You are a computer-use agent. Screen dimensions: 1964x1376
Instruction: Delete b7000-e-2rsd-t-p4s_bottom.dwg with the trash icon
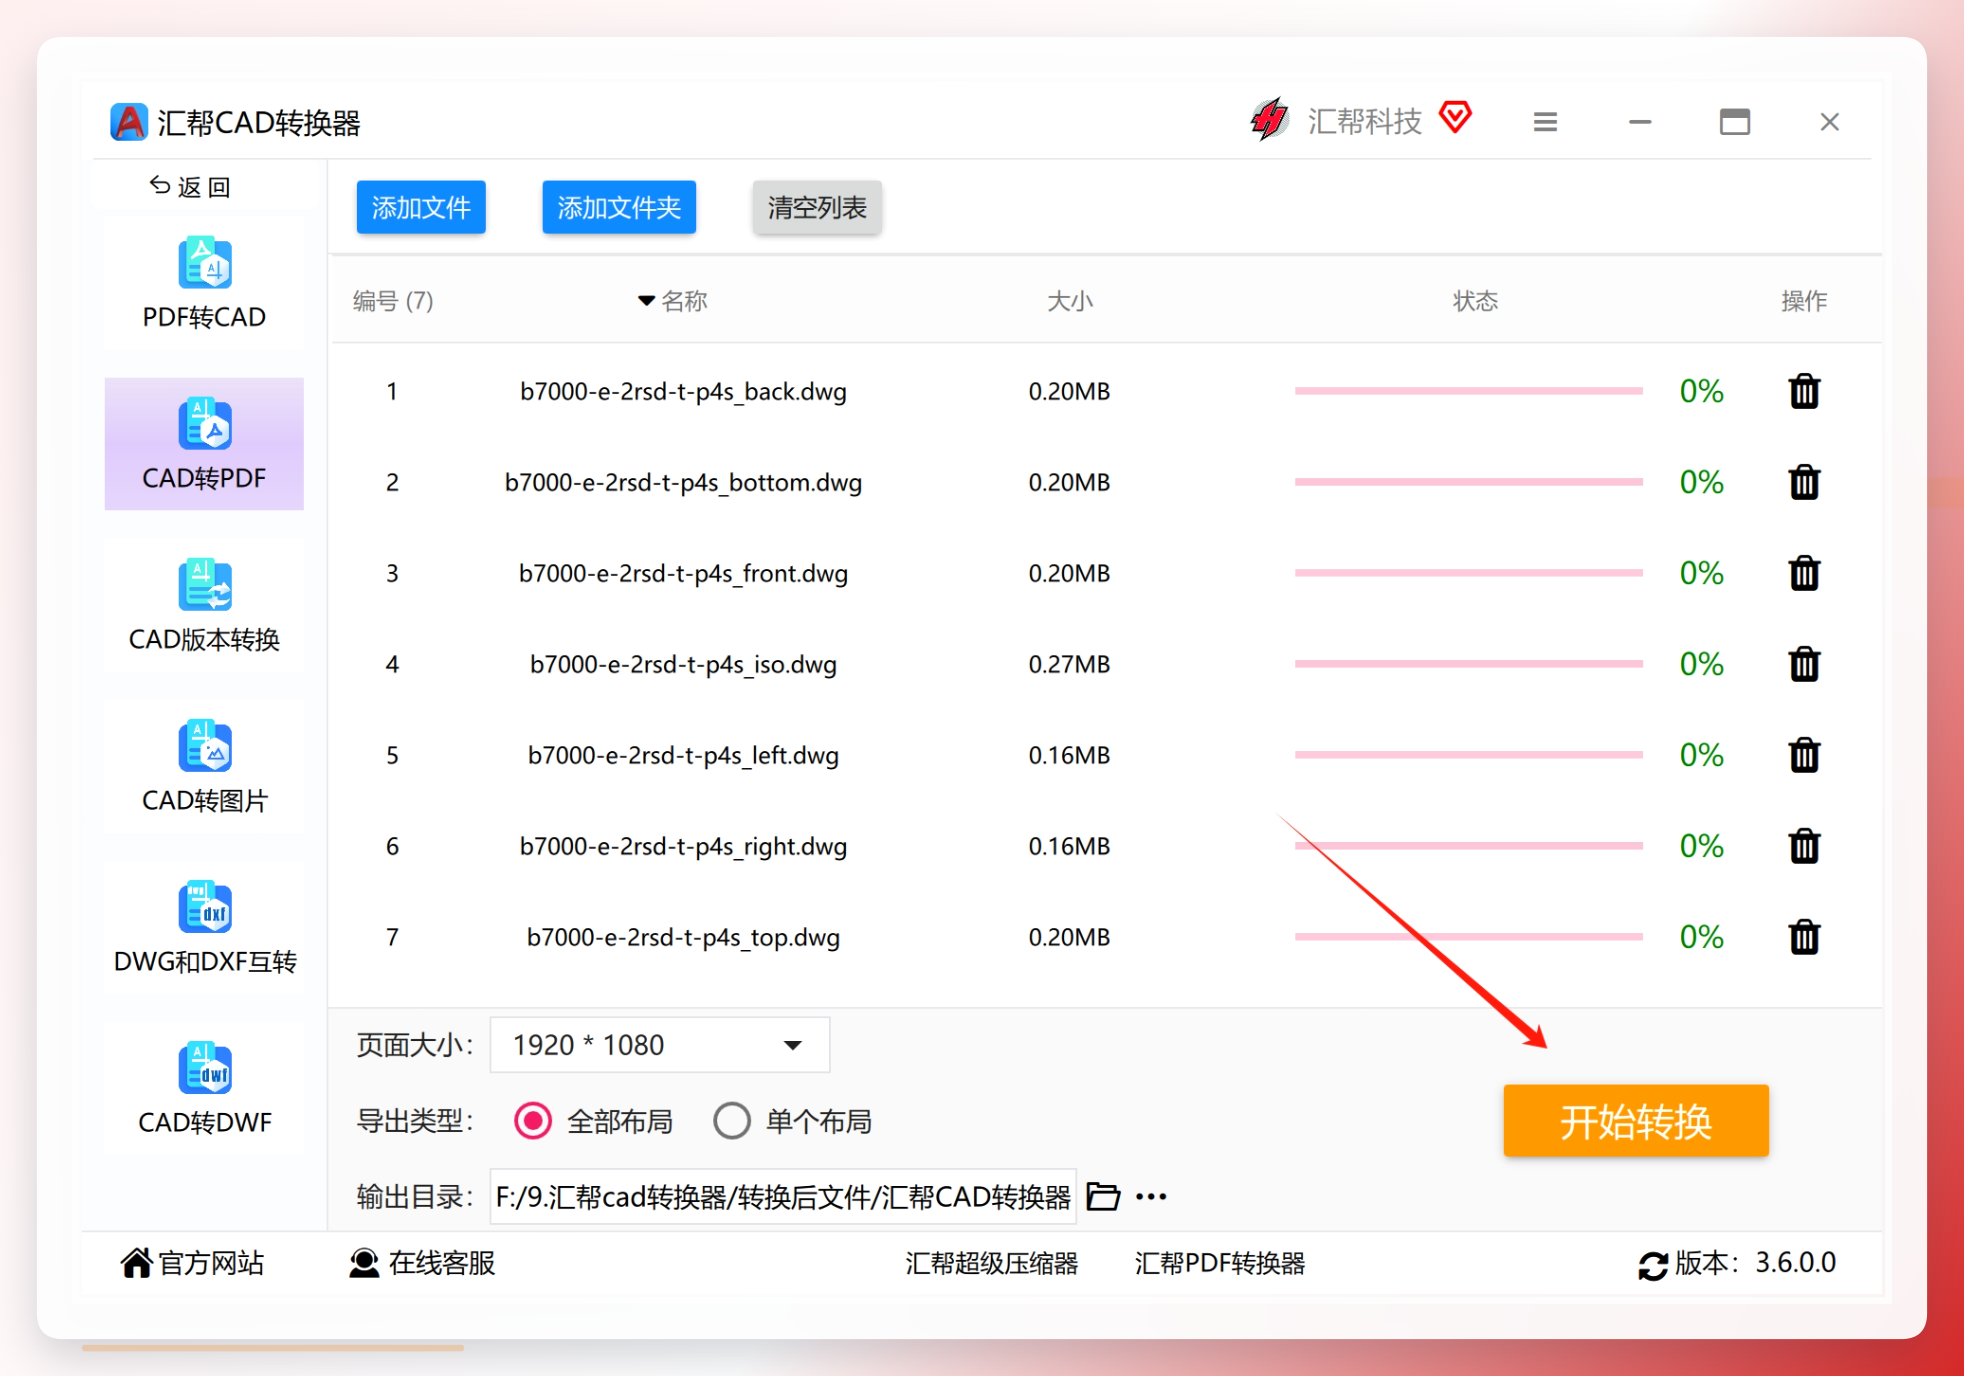(1804, 482)
